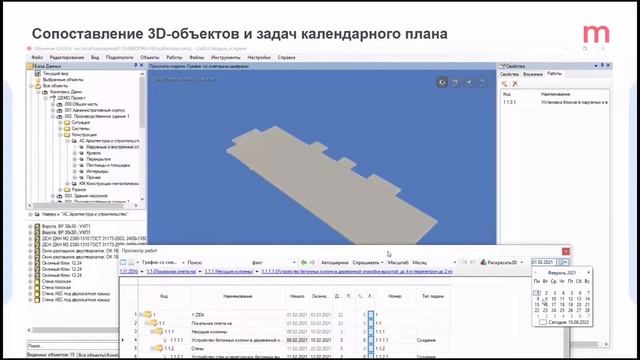This screenshot has width=640, height=360.
Task: Collapse the Все объекты tree node
Action: (31, 86)
